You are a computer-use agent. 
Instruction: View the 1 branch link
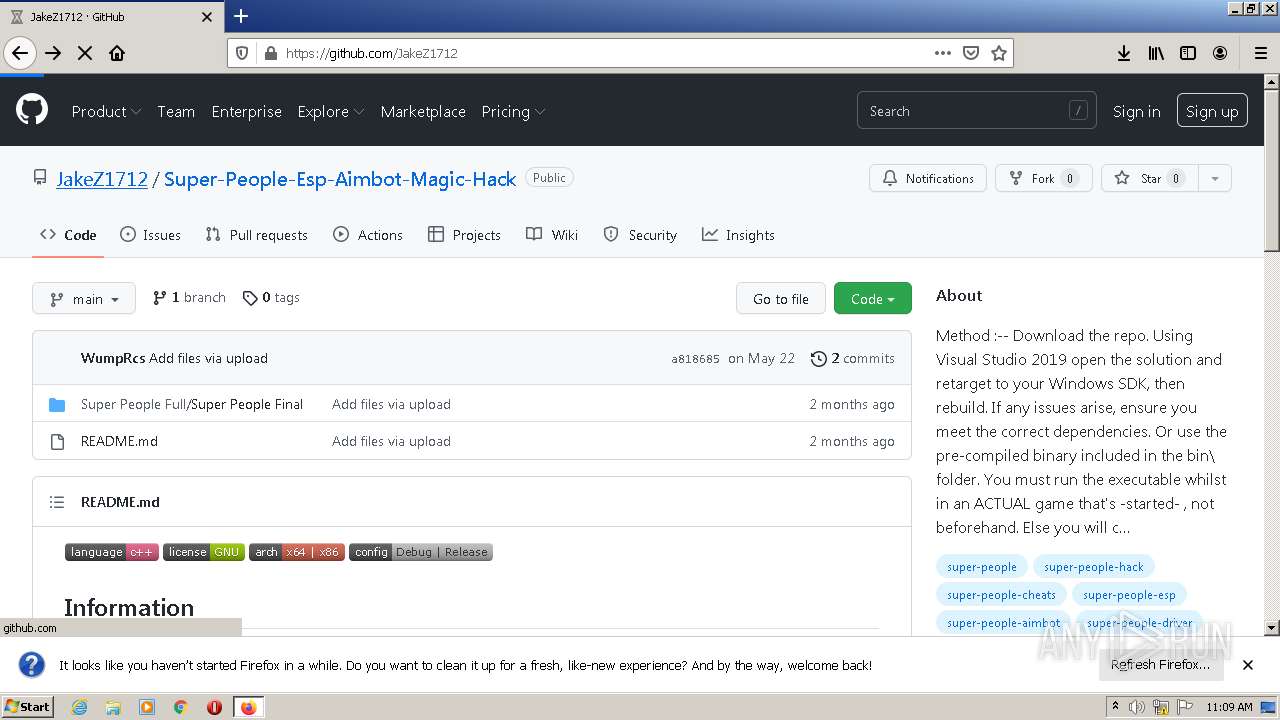point(189,297)
